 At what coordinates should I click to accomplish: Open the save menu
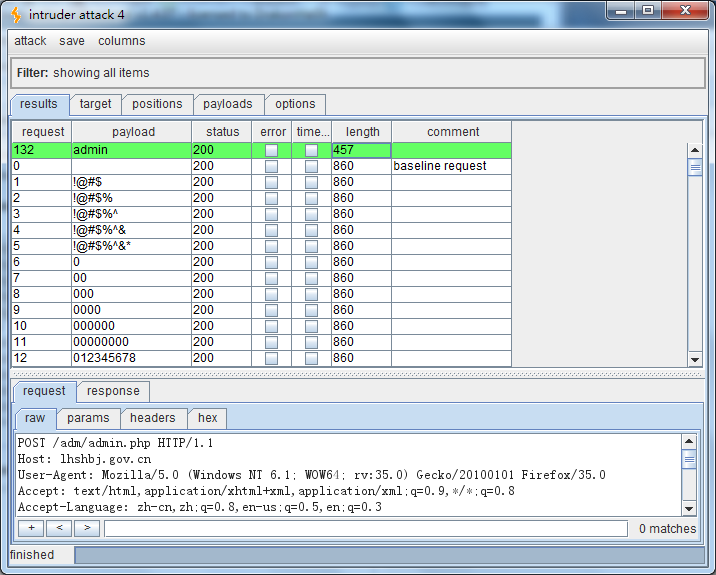(x=72, y=41)
